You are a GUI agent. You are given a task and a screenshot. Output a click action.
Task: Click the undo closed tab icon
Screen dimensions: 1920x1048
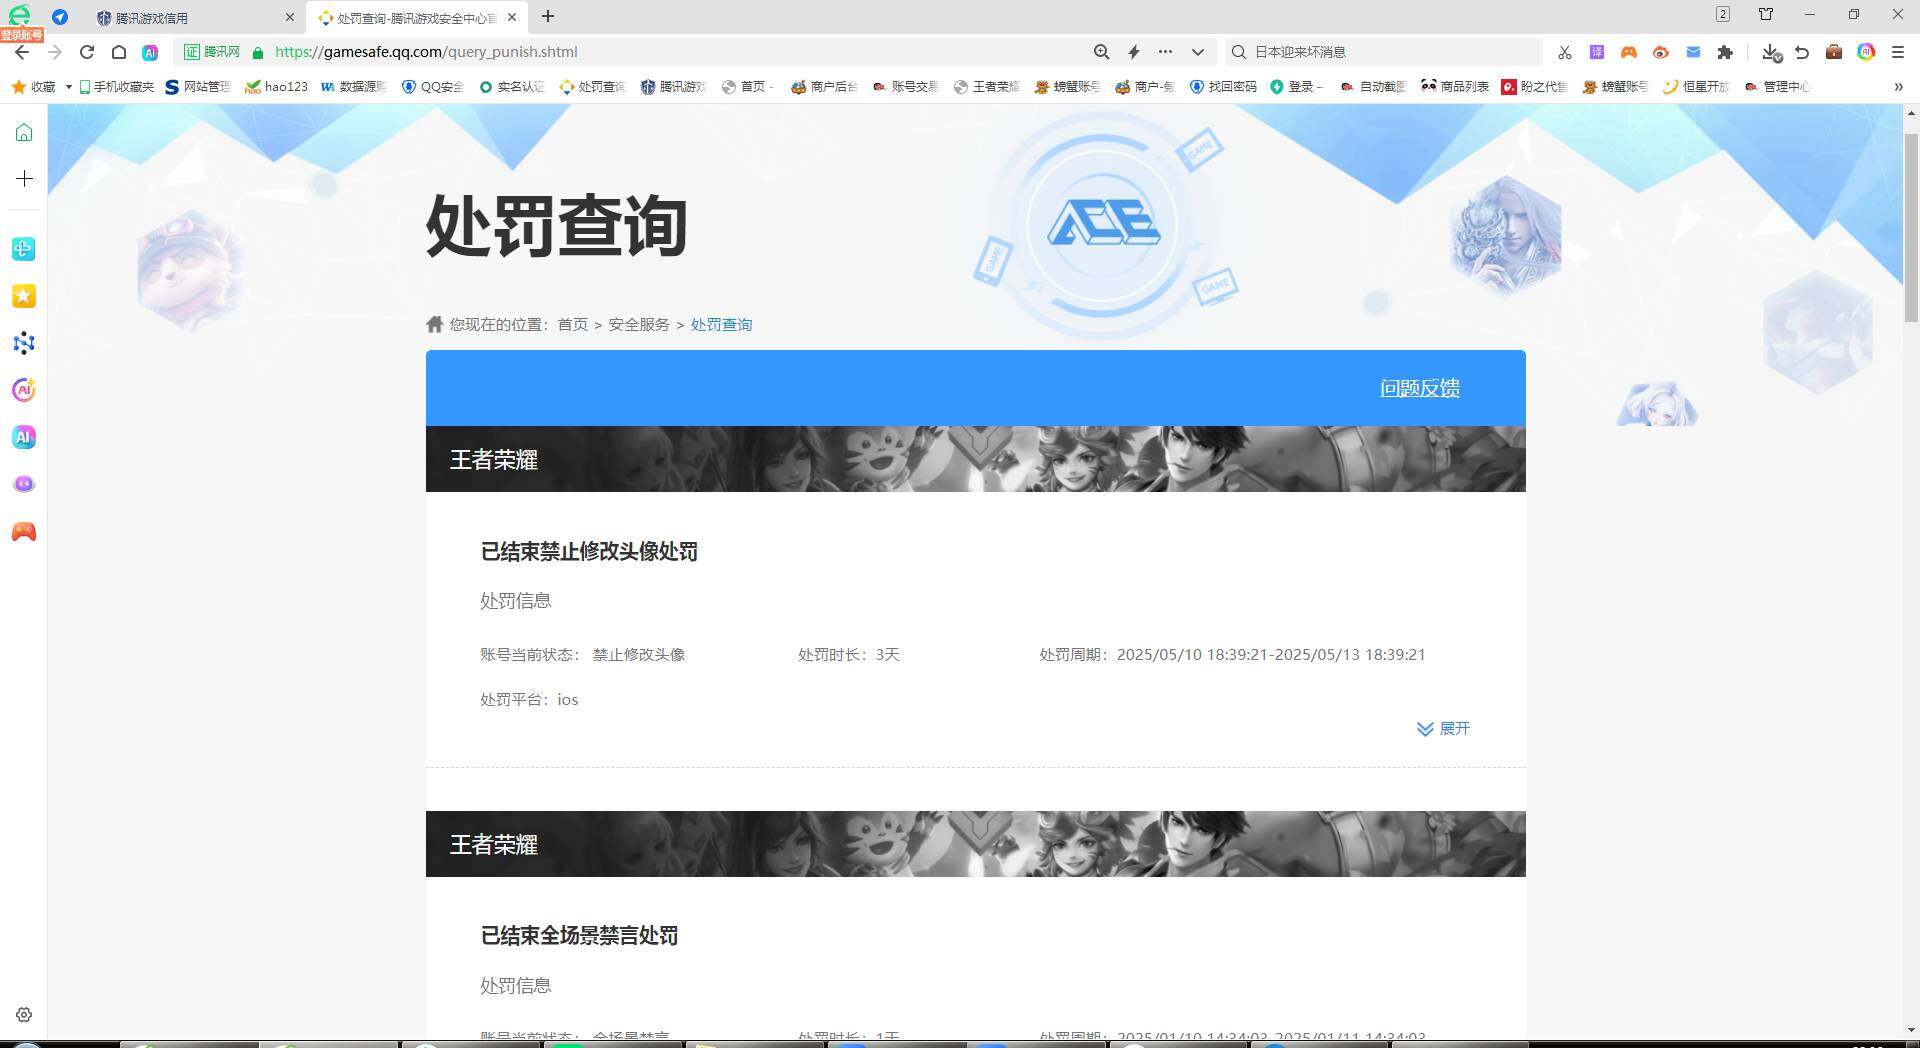(x=1802, y=52)
